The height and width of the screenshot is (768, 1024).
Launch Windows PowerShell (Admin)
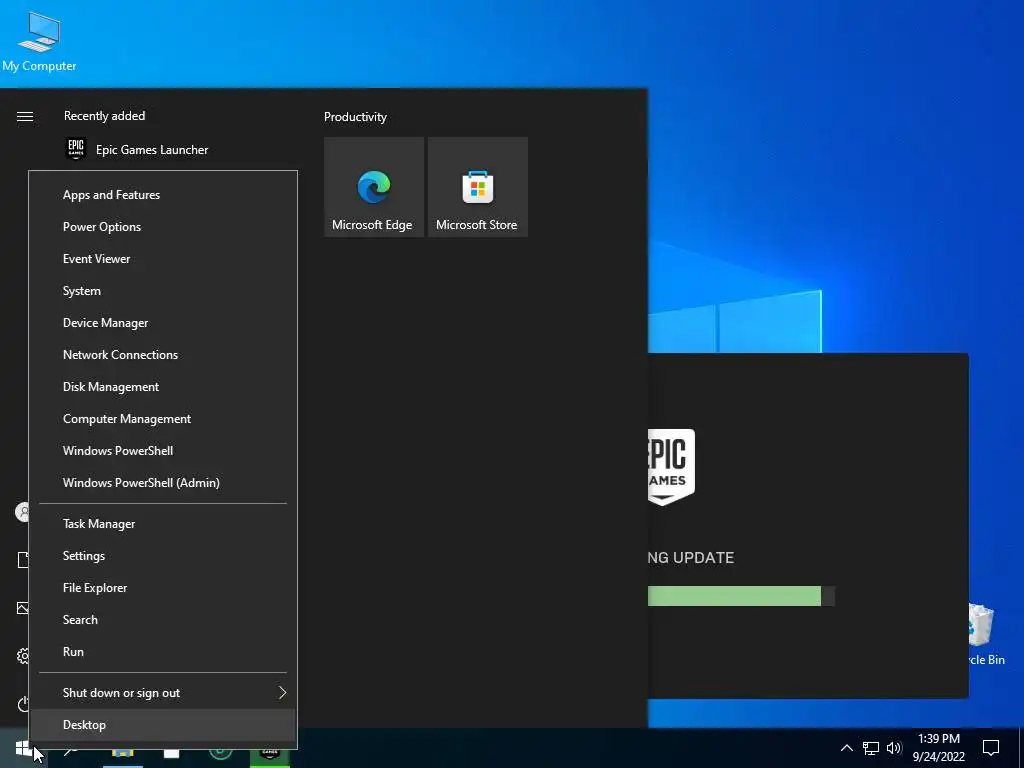pos(163,483)
